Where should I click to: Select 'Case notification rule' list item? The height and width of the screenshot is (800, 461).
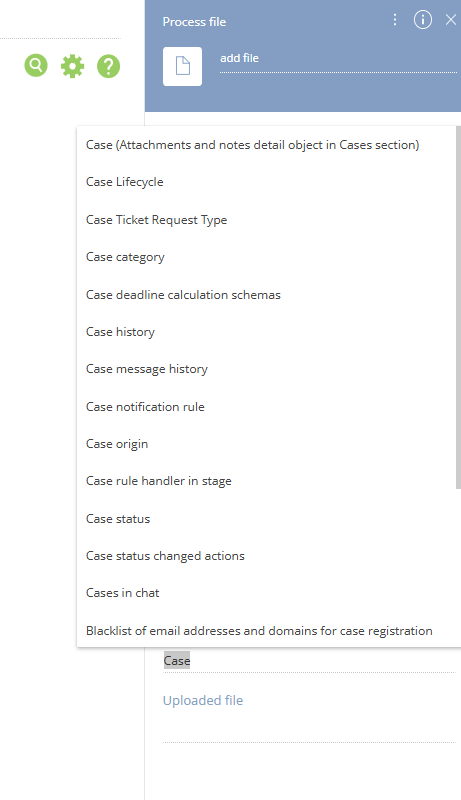click(x=266, y=407)
